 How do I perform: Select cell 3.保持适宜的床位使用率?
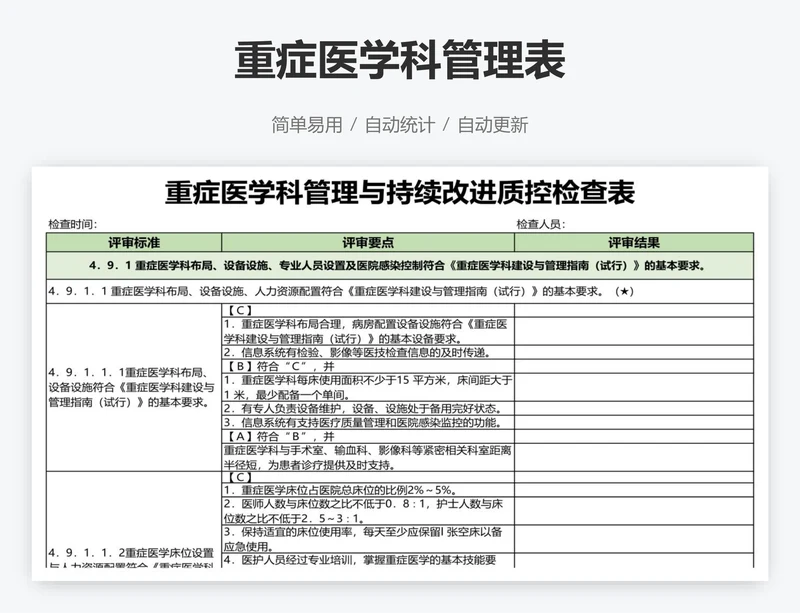click(x=368, y=539)
